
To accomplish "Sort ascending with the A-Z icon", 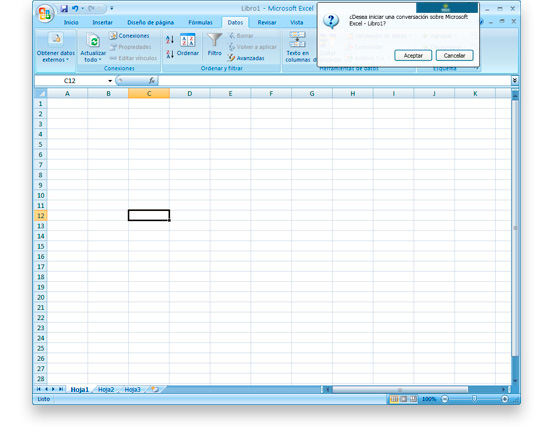I will click(170, 39).
